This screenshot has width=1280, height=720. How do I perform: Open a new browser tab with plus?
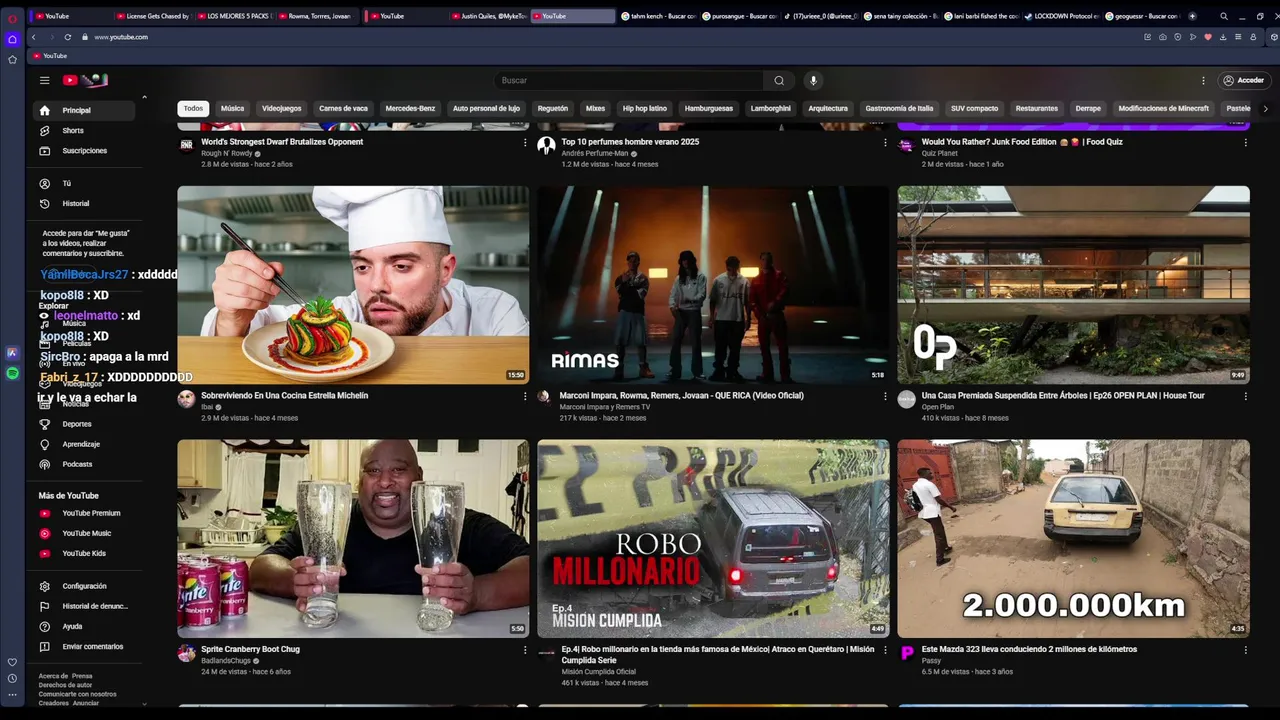point(1194,16)
